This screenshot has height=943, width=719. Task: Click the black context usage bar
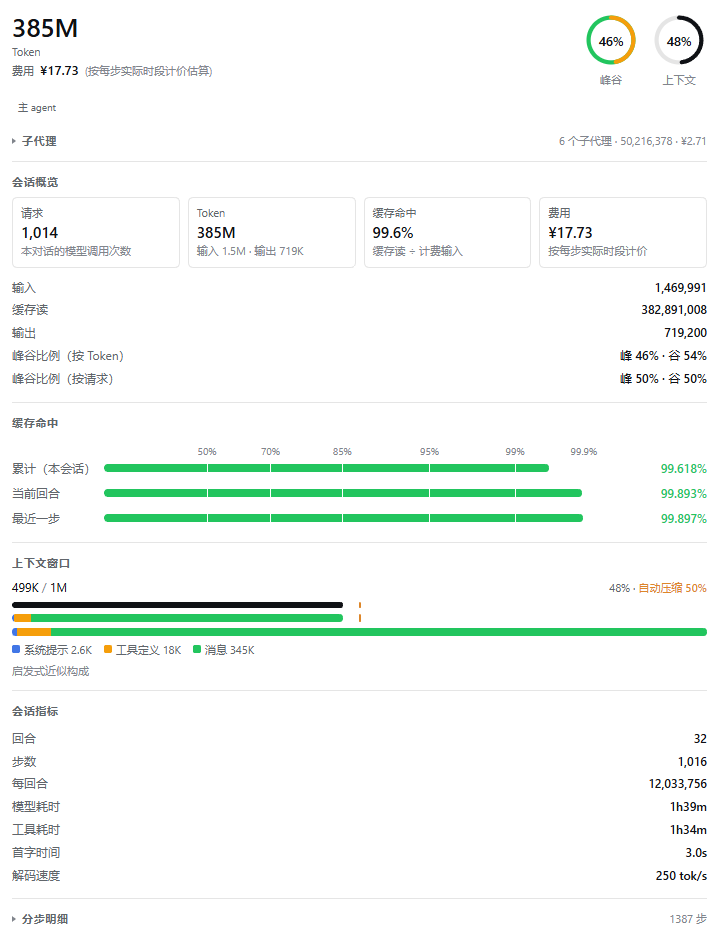[x=177, y=605]
